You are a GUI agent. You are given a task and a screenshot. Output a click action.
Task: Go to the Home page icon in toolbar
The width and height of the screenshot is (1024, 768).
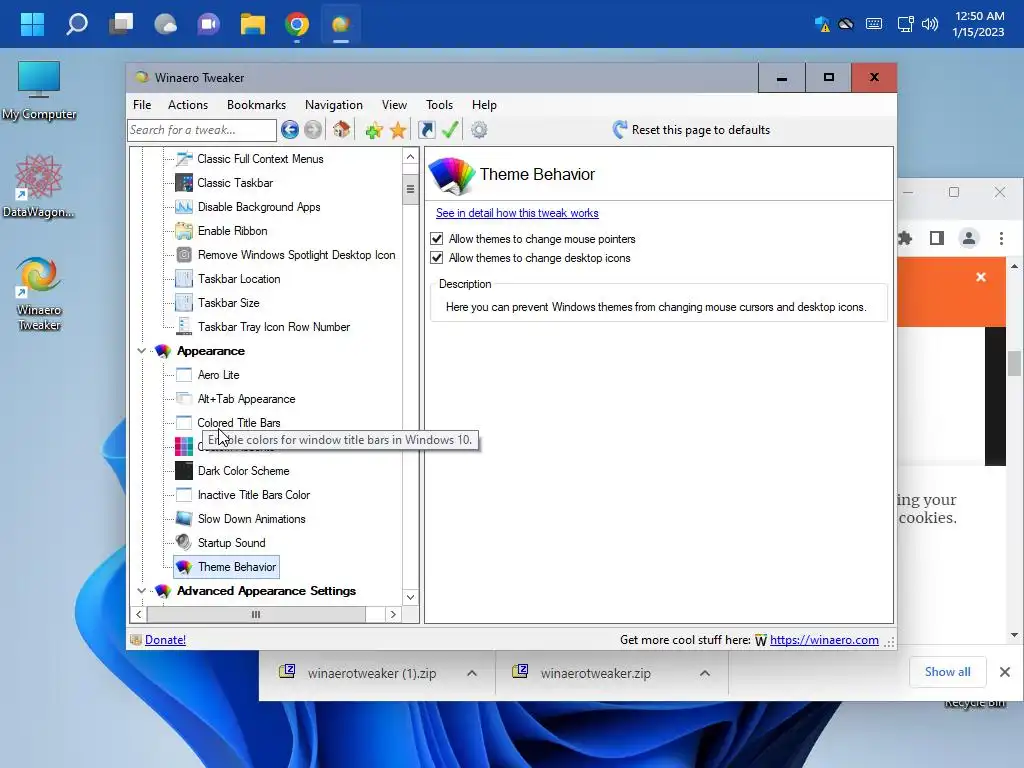[x=342, y=129]
